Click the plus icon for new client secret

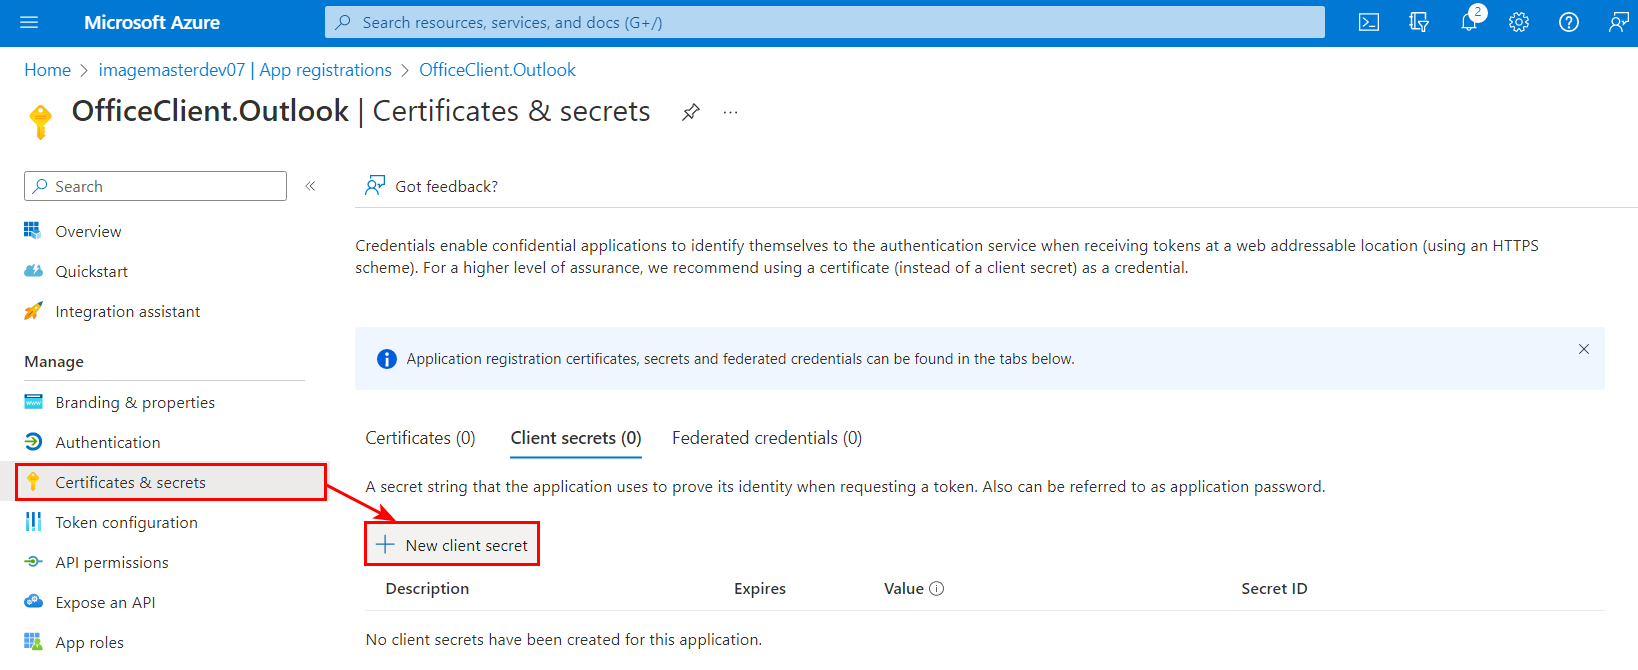(x=385, y=545)
